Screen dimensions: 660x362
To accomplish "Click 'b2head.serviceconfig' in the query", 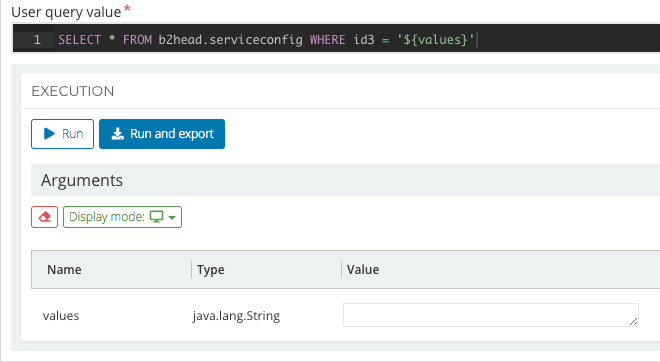I will [230, 40].
